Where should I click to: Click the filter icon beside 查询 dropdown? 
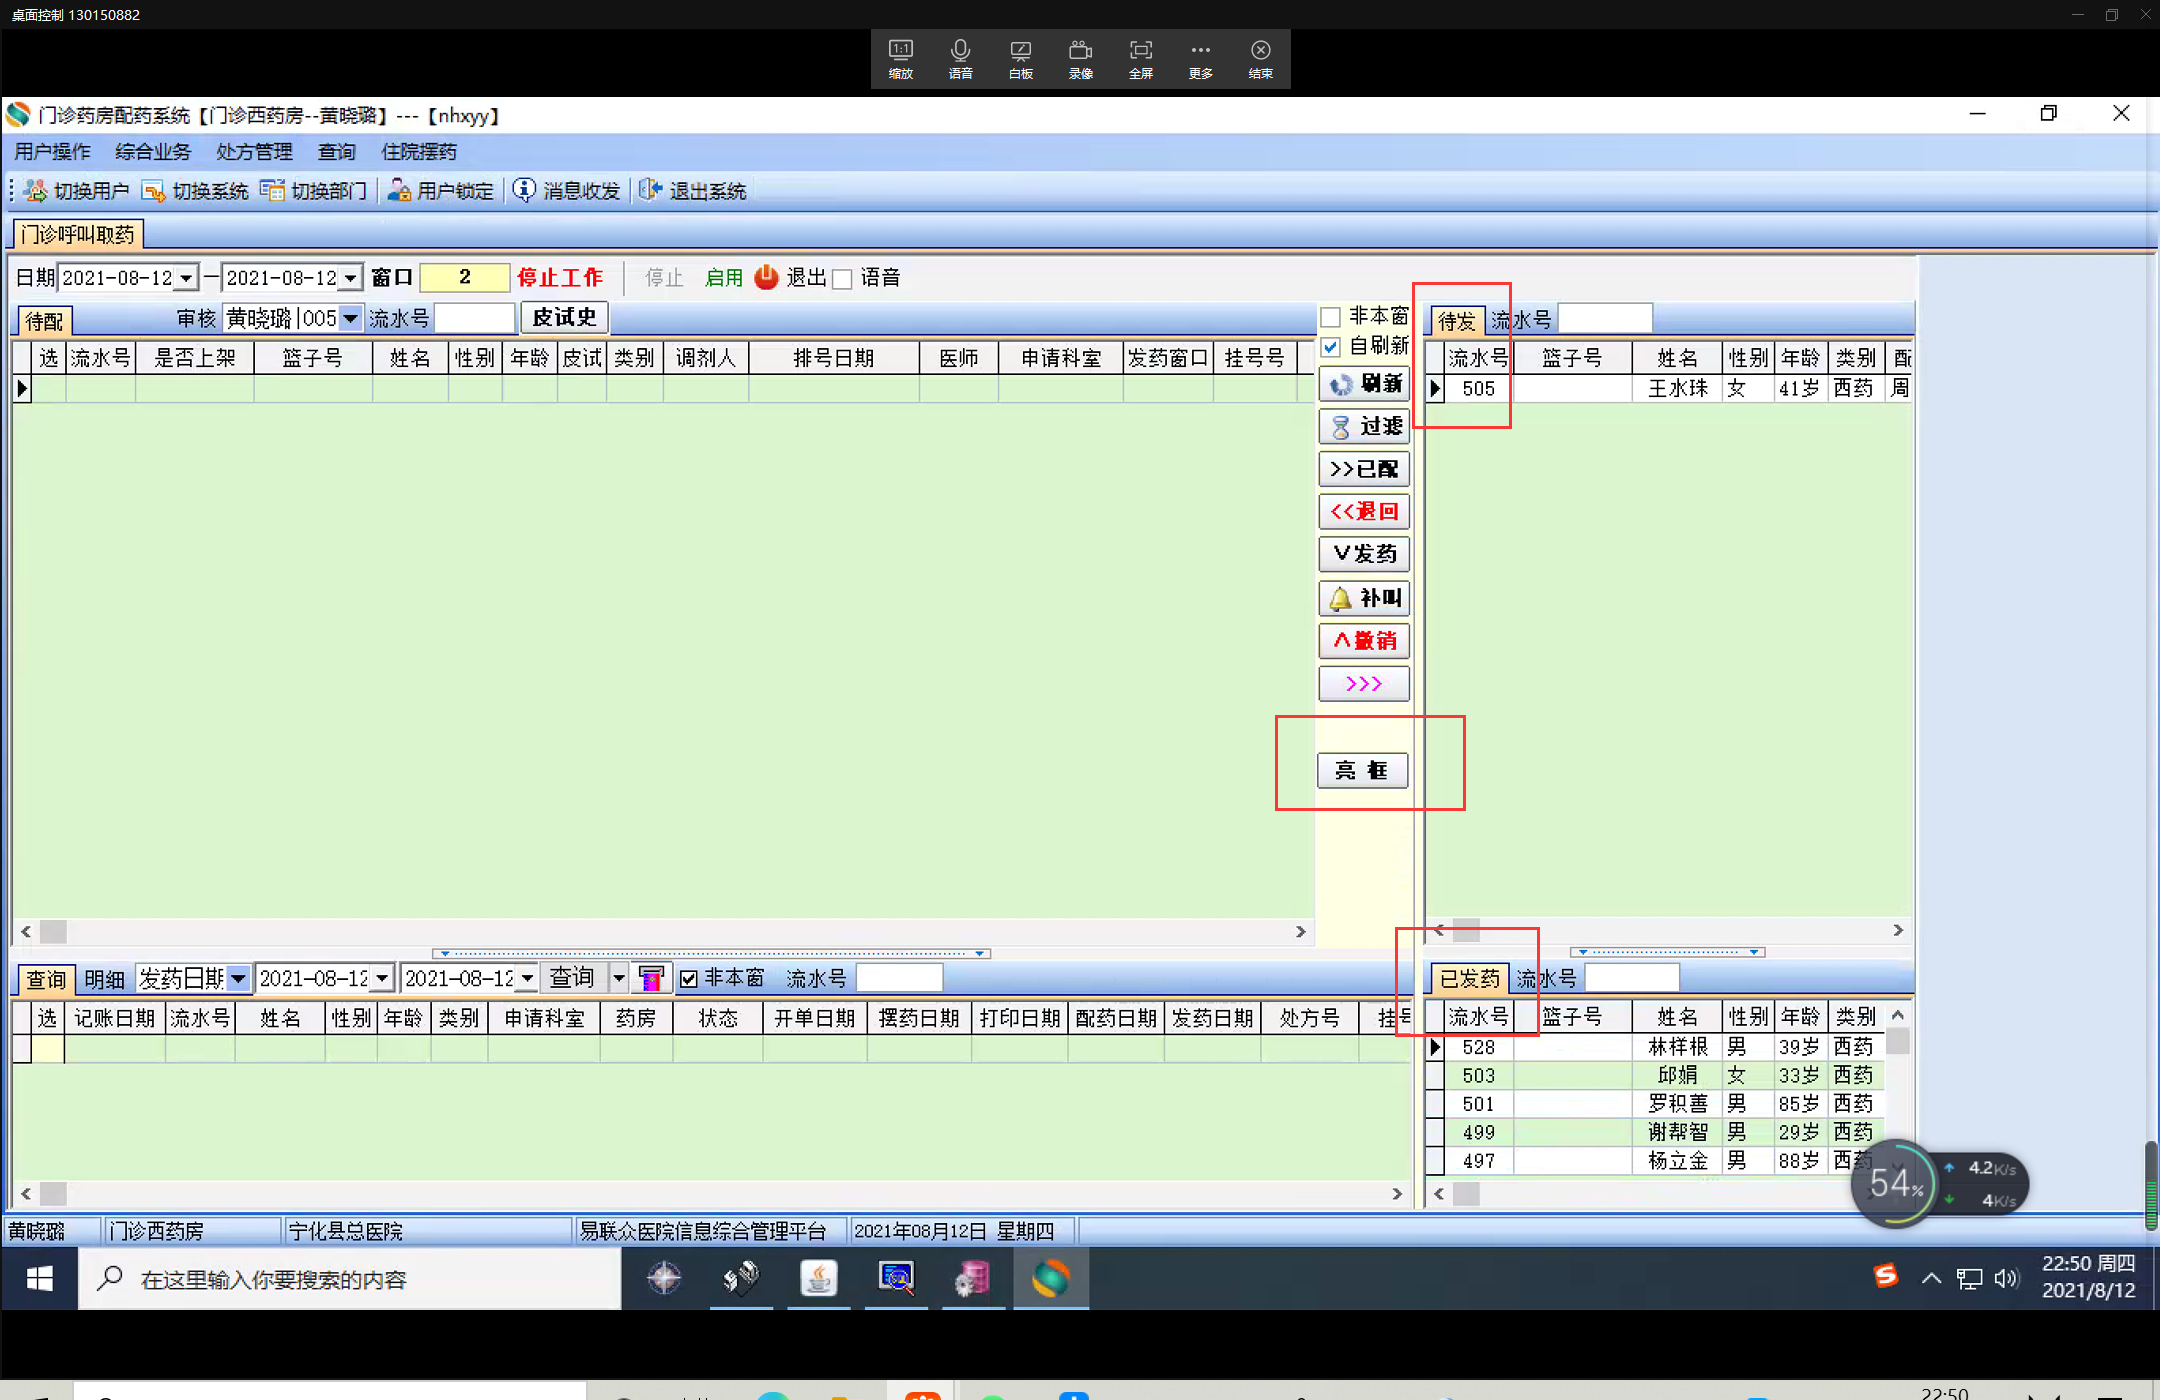pos(651,978)
